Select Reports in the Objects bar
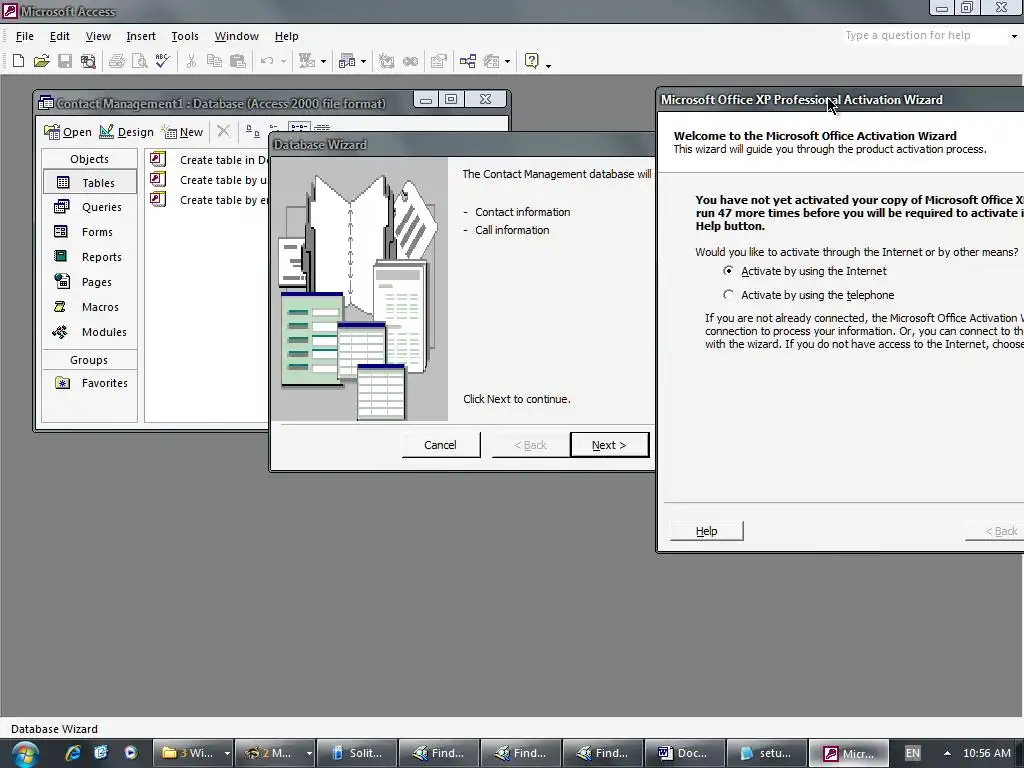1024x768 pixels. pyautogui.click(x=89, y=257)
